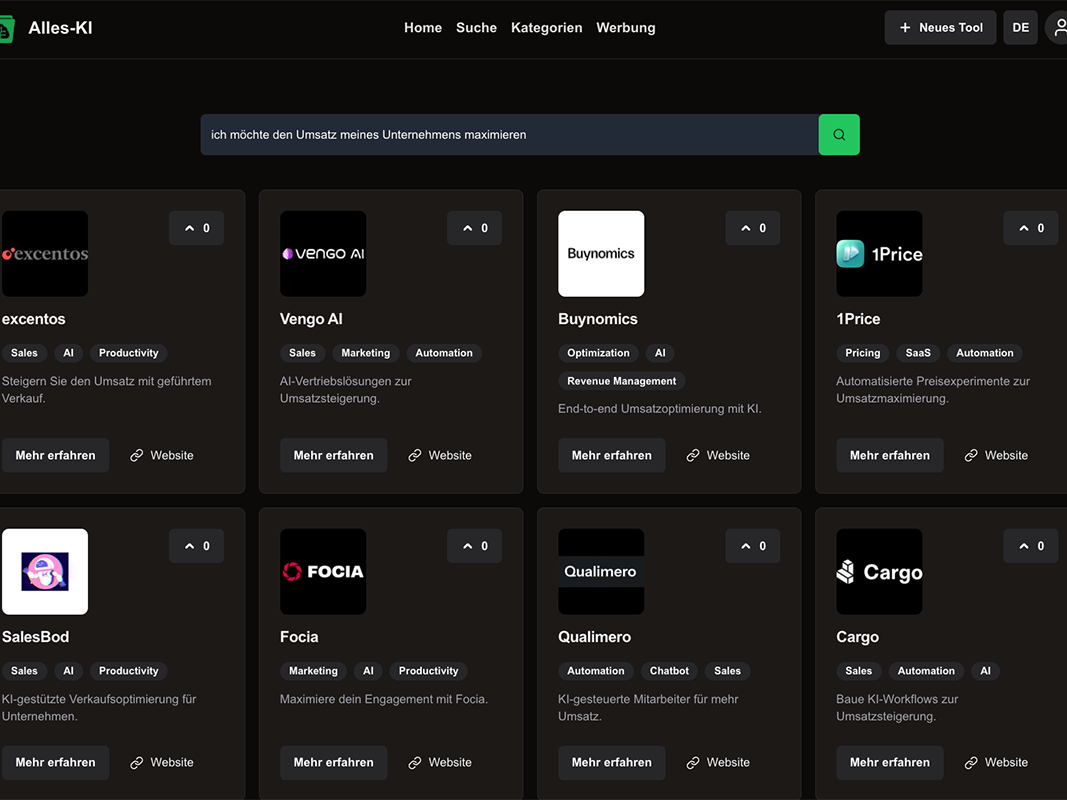Open the Vengo AI logo thumbnail
The height and width of the screenshot is (800, 1067).
323,254
